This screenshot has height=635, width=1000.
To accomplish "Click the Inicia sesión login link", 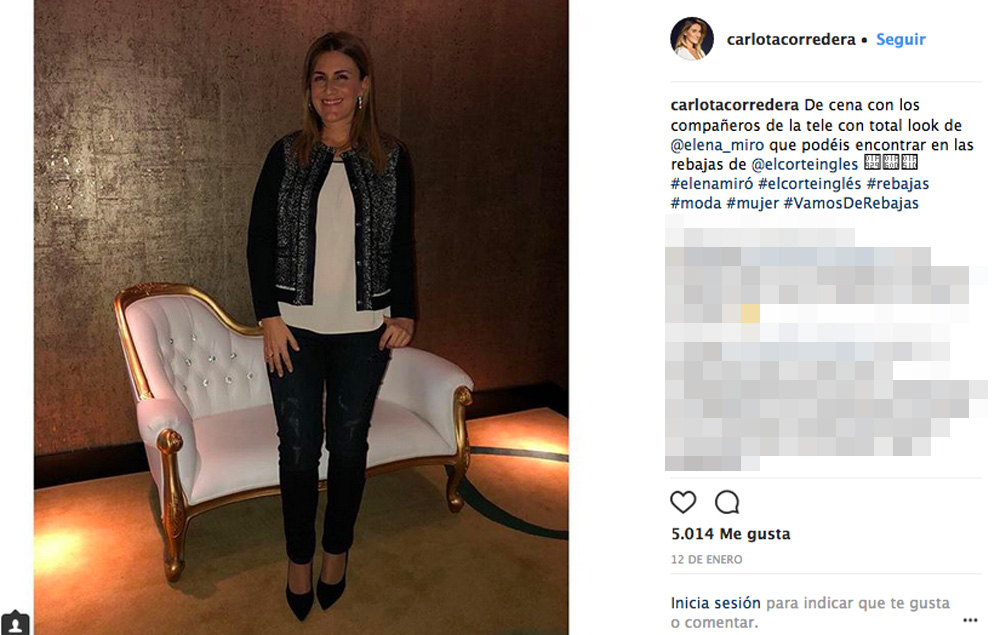I will pyautogui.click(x=716, y=602).
